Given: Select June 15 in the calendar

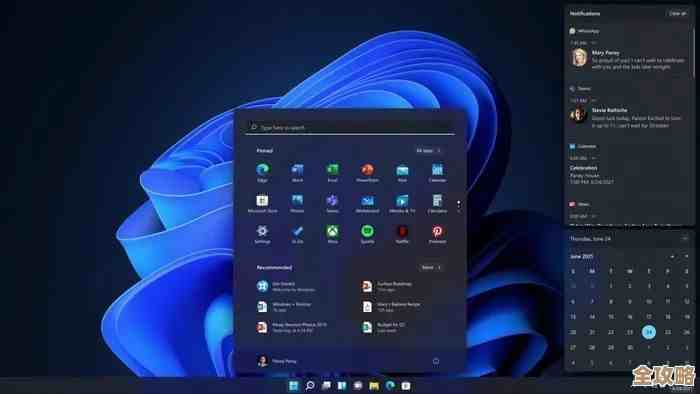Looking at the screenshot, I should click(611, 317).
